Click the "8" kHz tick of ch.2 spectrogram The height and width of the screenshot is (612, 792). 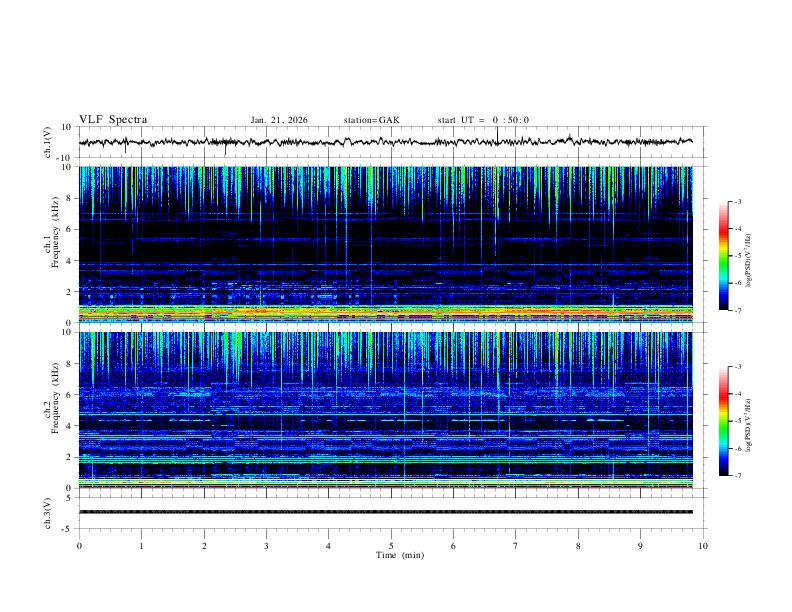69,364
